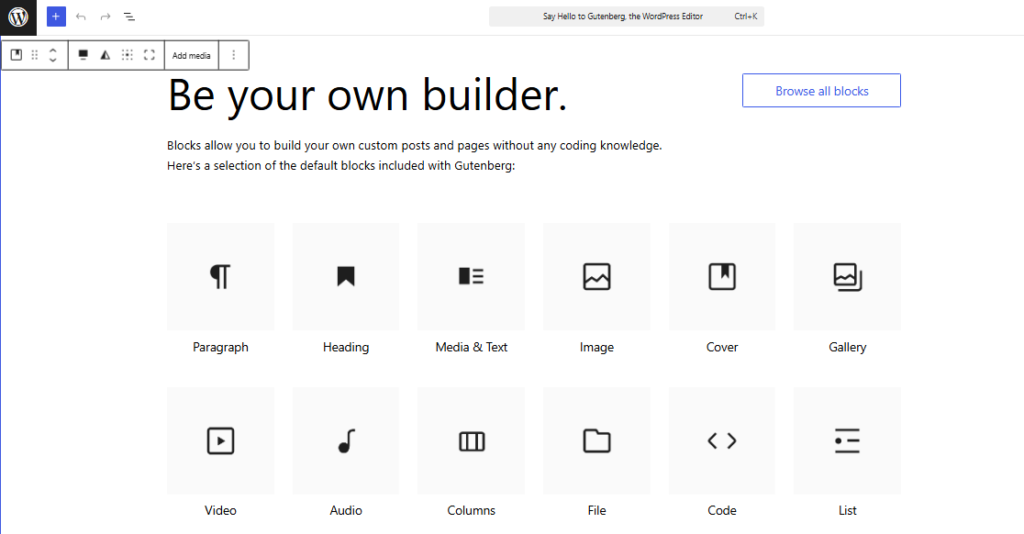Open the document overview list view
1024x534 pixels.
click(x=129, y=17)
